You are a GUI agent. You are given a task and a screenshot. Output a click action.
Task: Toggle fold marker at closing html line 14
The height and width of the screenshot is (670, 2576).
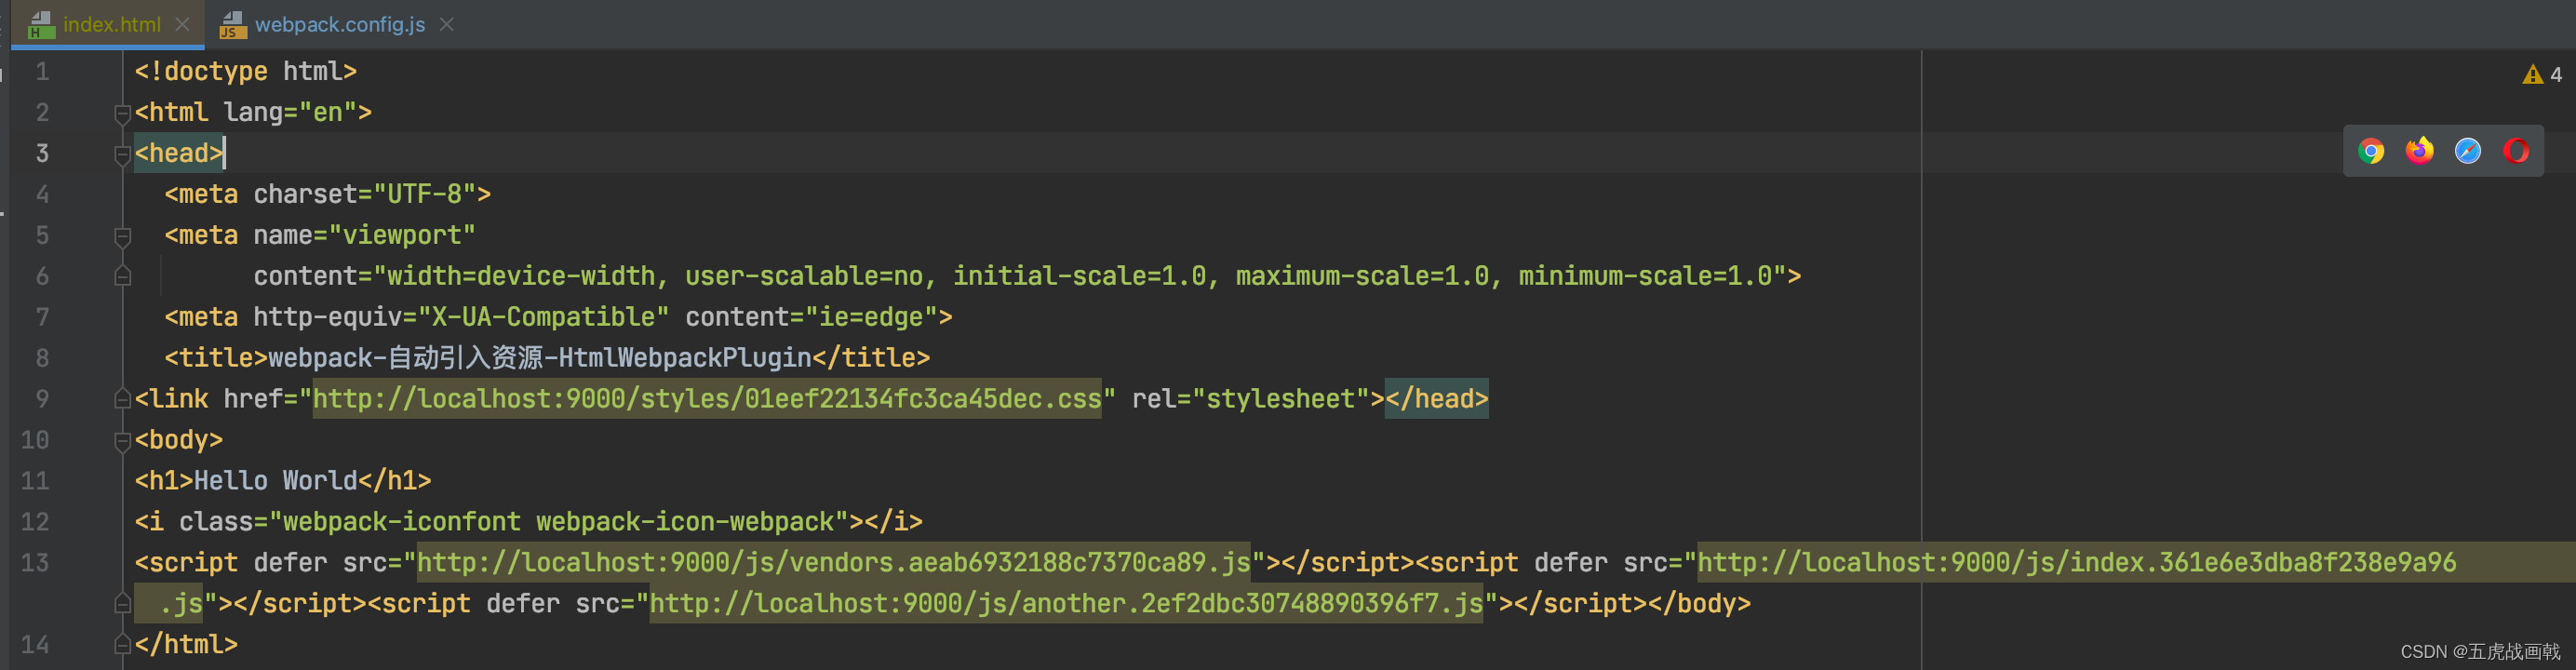pyautogui.click(x=122, y=644)
